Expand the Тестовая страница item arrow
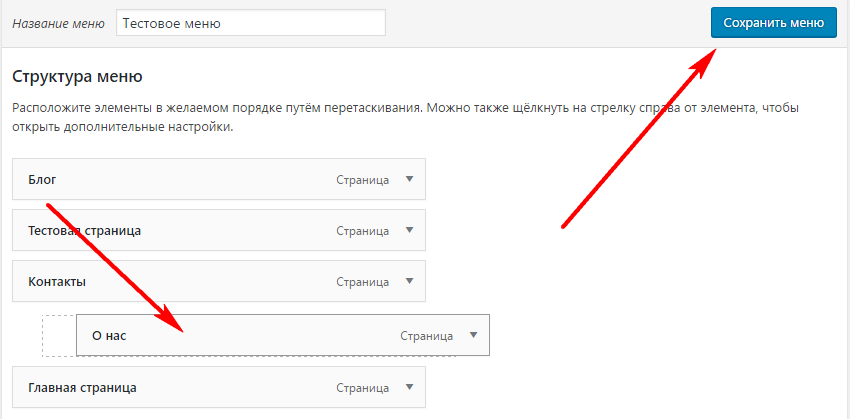This screenshot has height=419, width=850. point(409,230)
